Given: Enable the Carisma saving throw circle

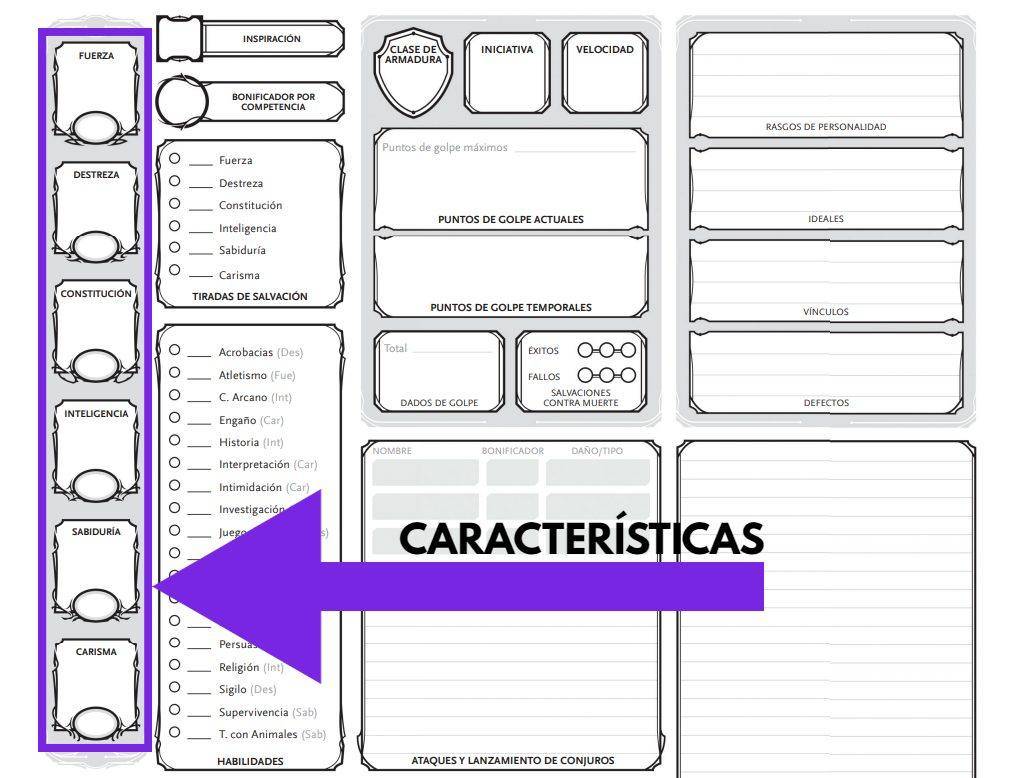Looking at the screenshot, I should pyautogui.click(x=175, y=270).
